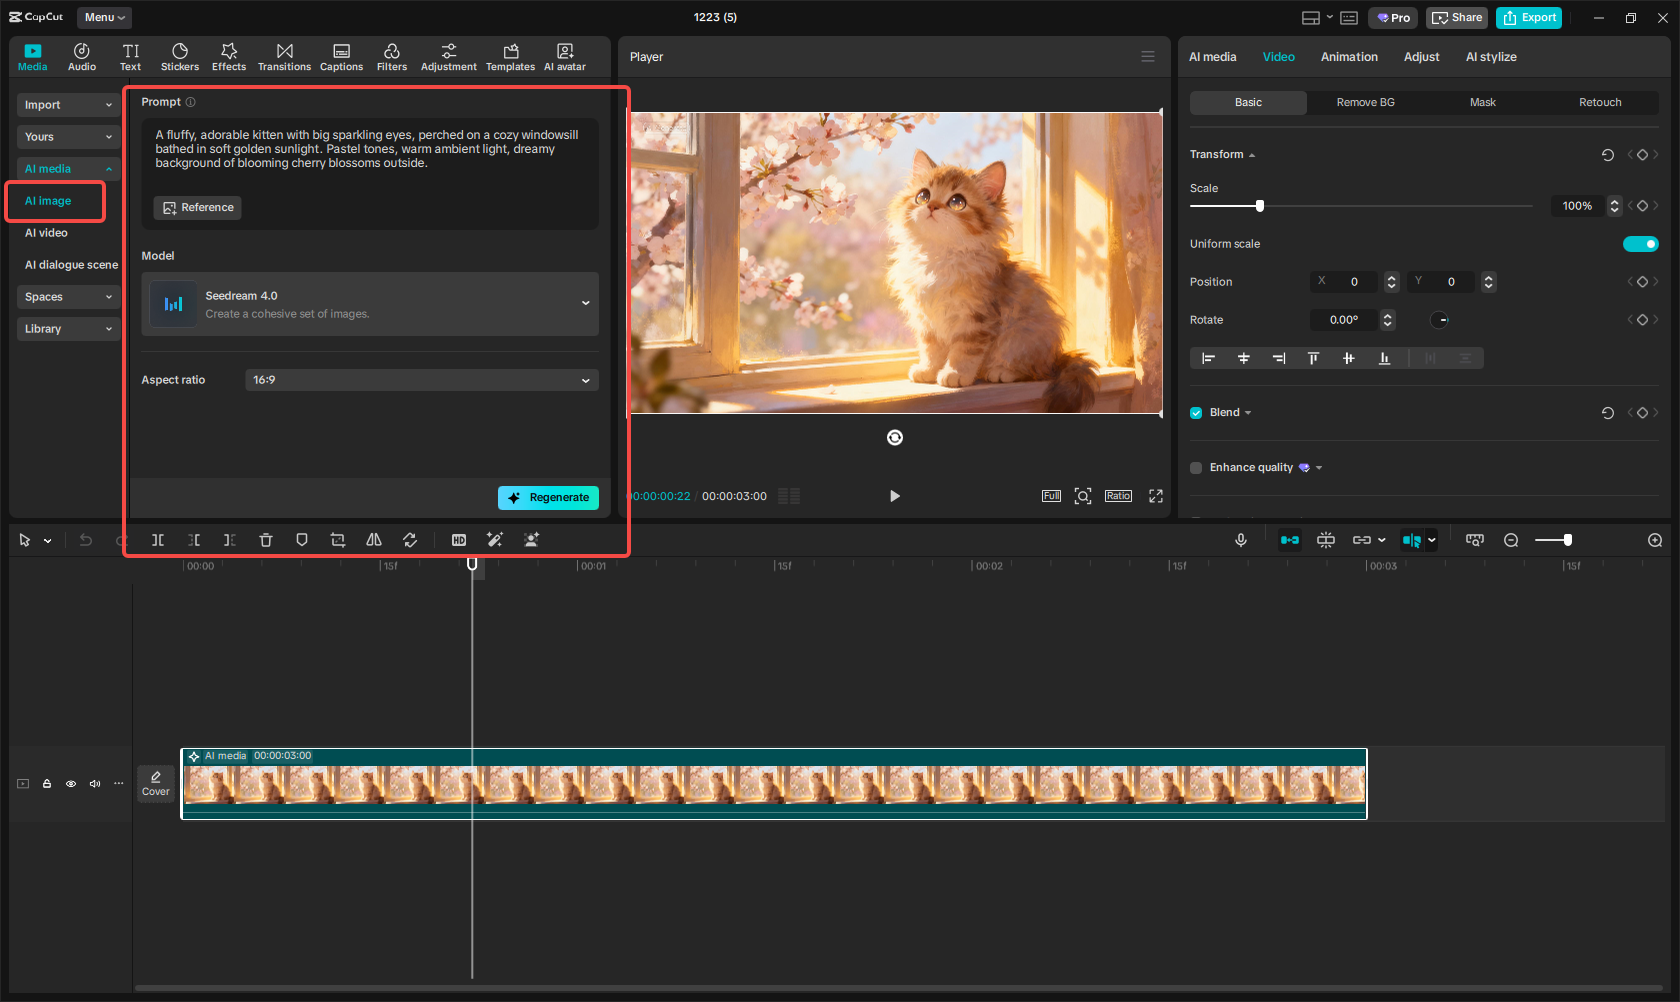Click the Scale slider handle
Image resolution: width=1680 pixels, height=1002 pixels.
[1260, 206]
